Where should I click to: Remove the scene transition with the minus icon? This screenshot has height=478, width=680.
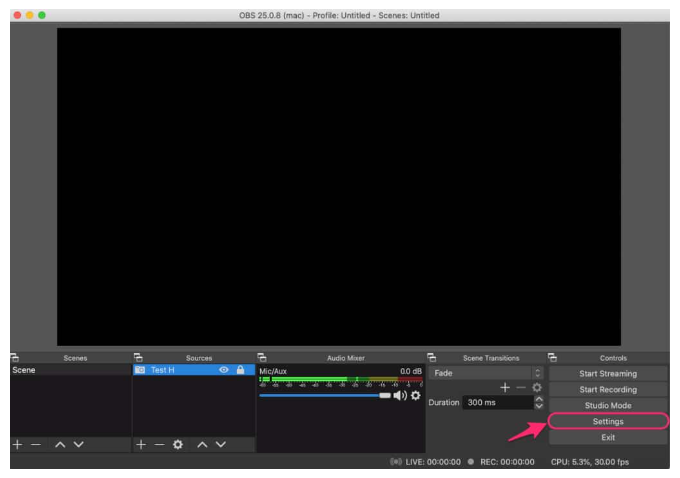(x=521, y=387)
